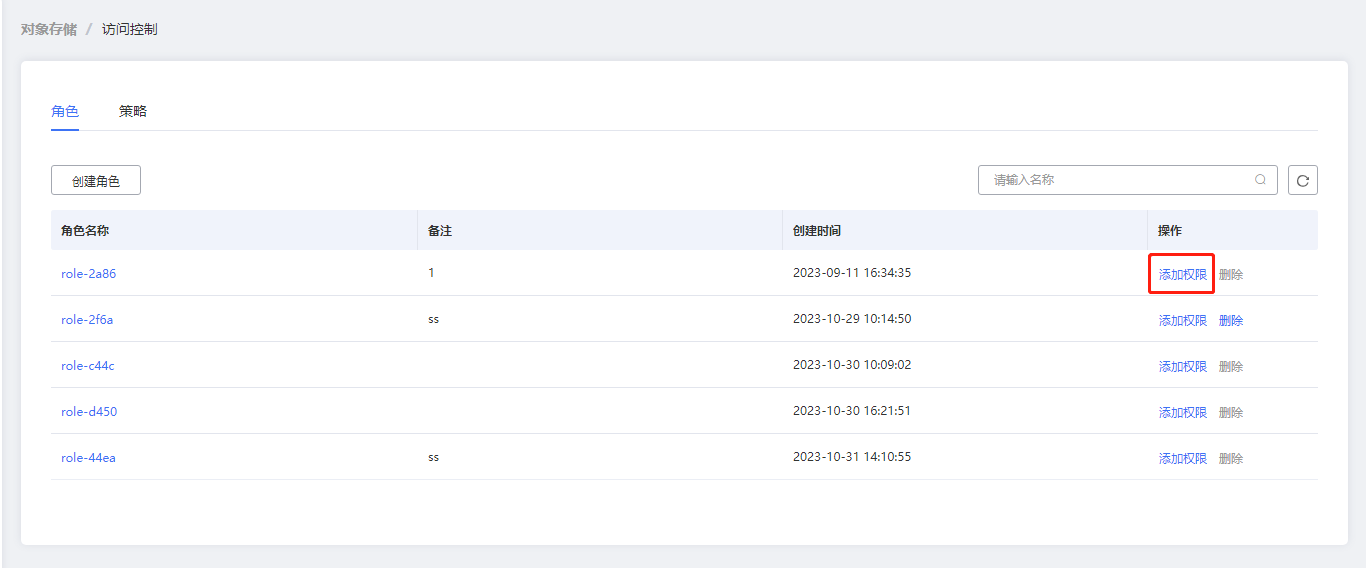Delete role-d450 via 删除
1366x568 pixels.
click(1230, 412)
